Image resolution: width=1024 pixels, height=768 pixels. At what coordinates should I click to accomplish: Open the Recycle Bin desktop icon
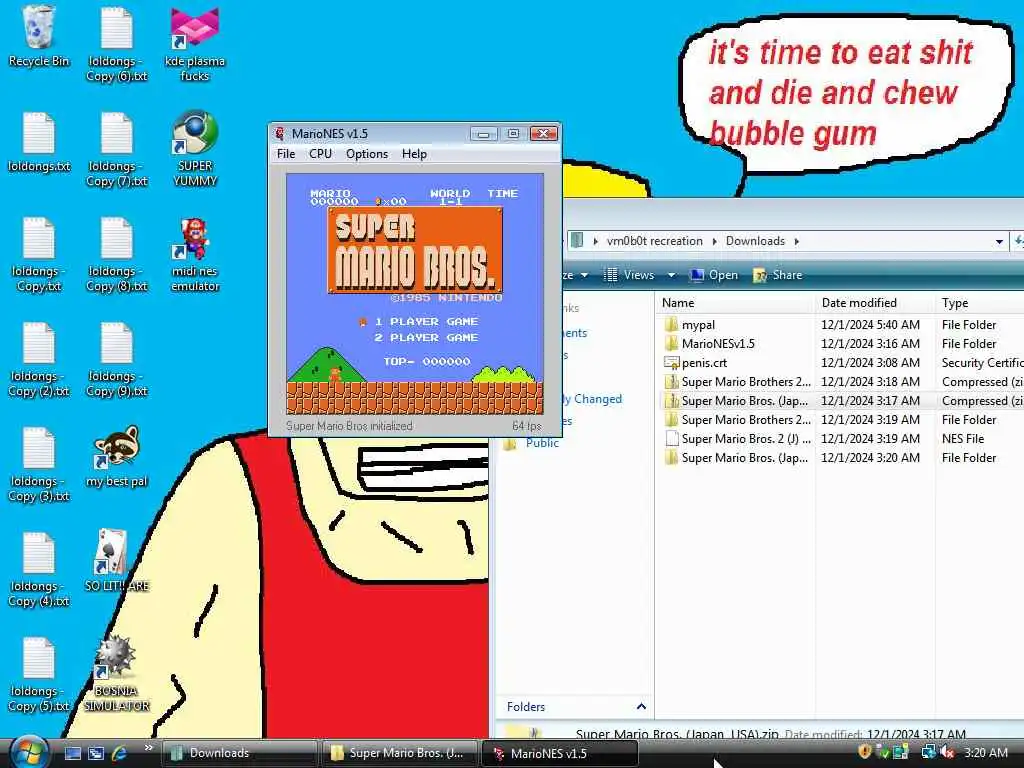(x=39, y=36)
